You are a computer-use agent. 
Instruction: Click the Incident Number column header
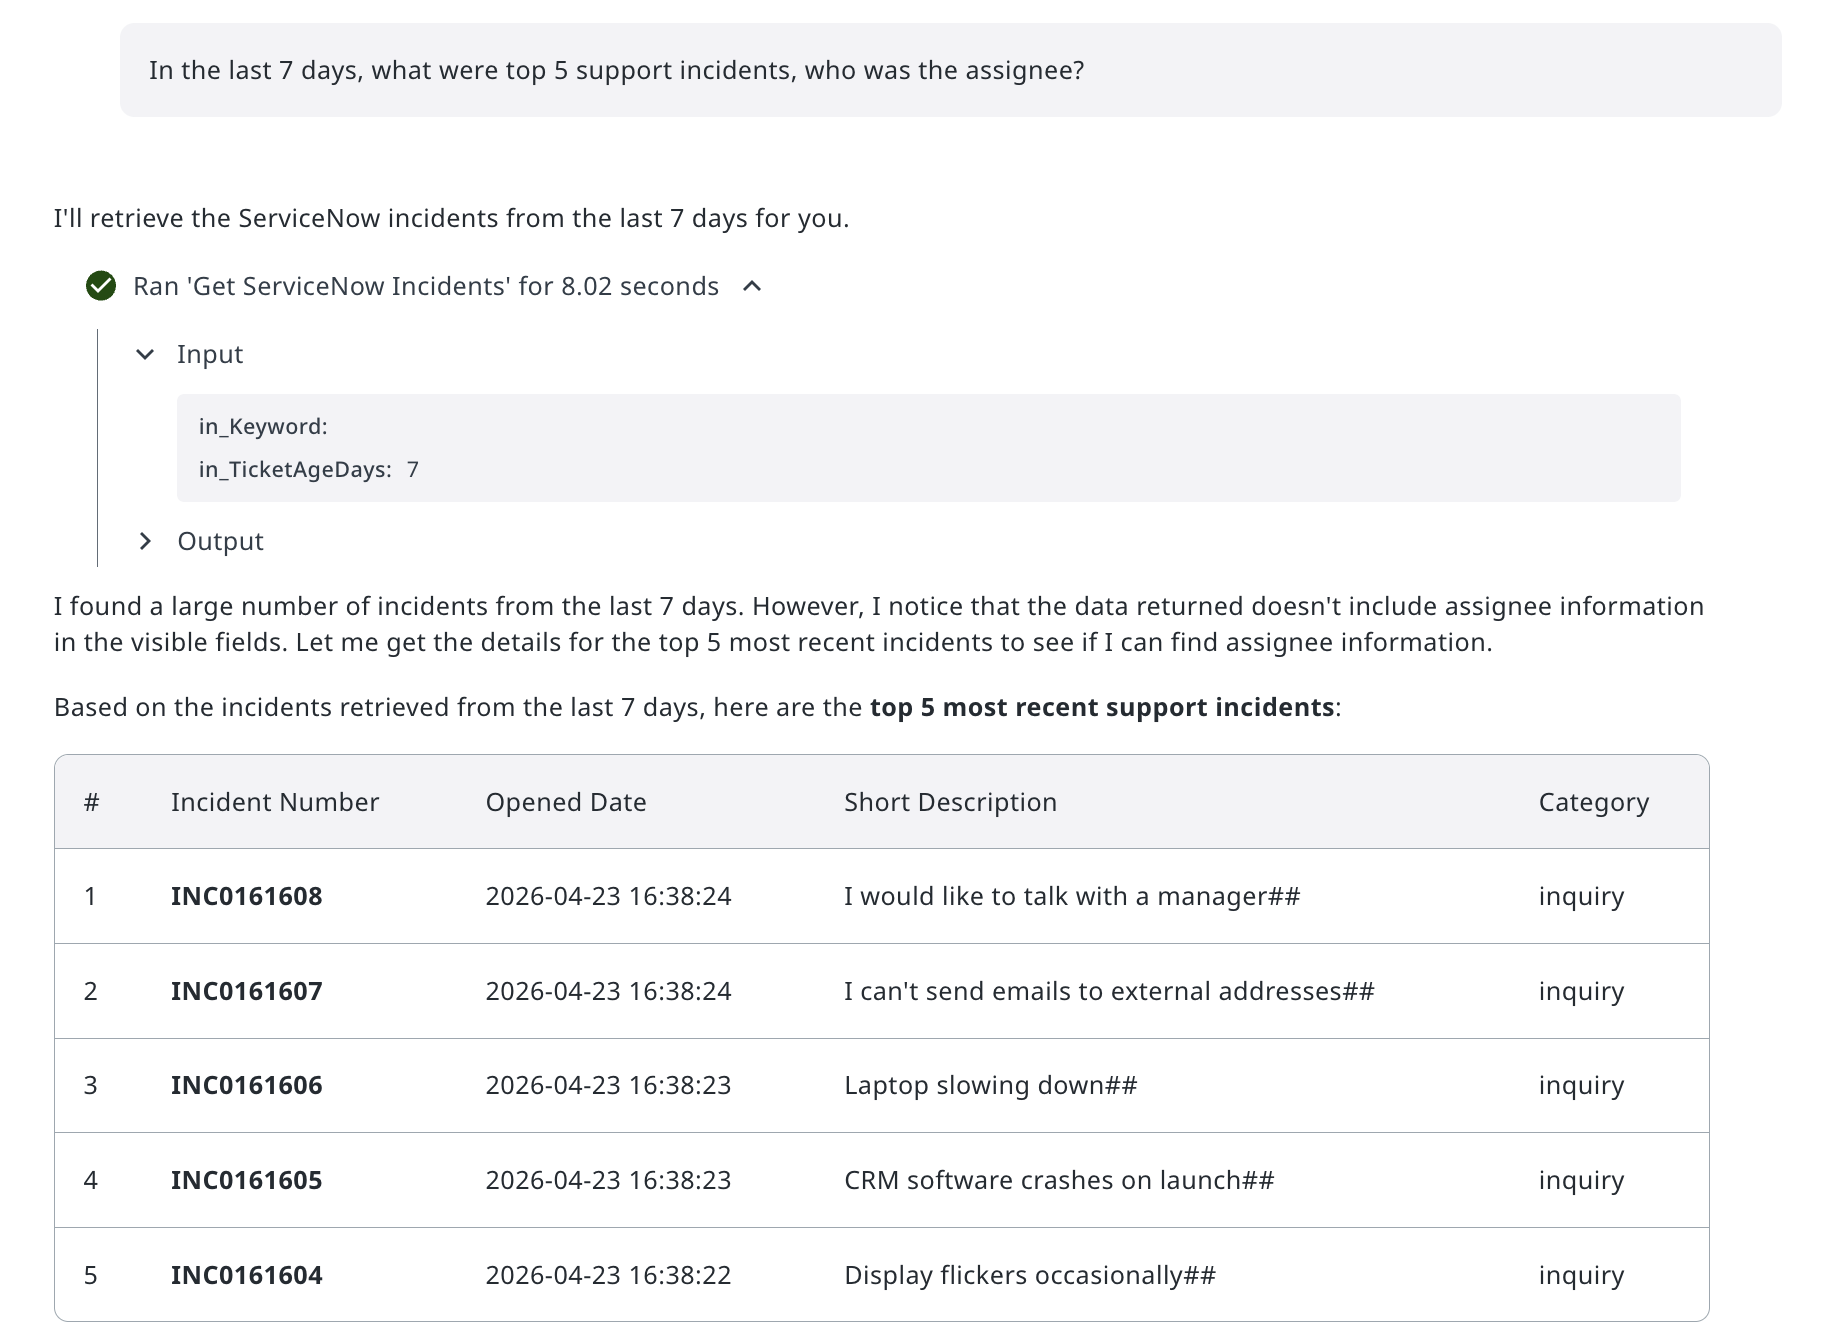pyautogui.click(x=275, y=802)
